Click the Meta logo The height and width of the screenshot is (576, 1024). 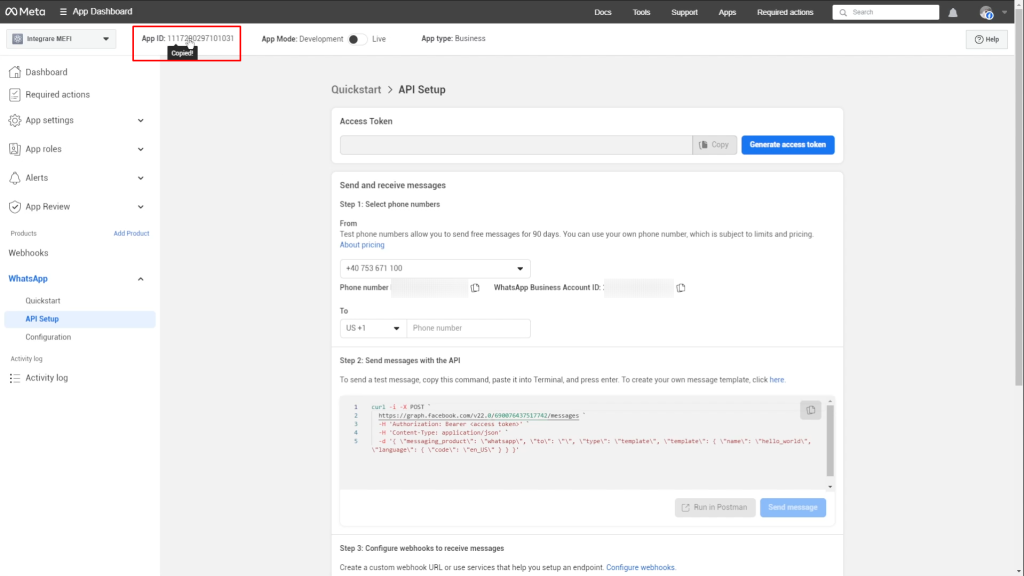(x=25, y=12)
